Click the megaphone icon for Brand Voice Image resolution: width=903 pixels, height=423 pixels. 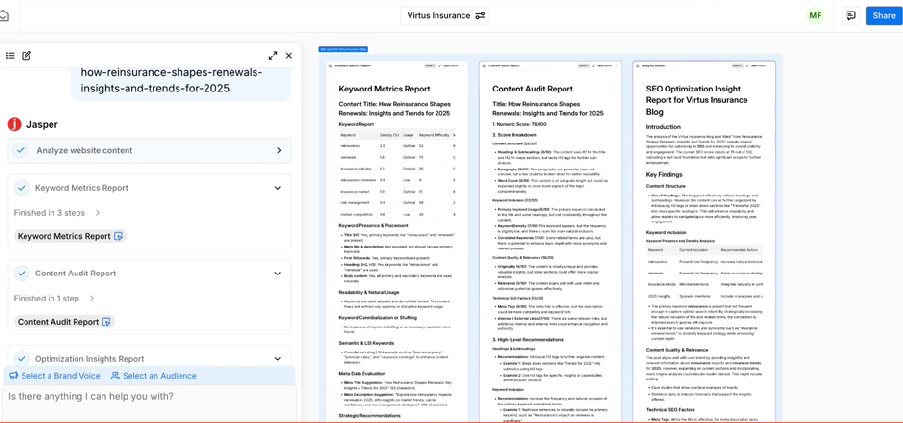coord(14,376)
